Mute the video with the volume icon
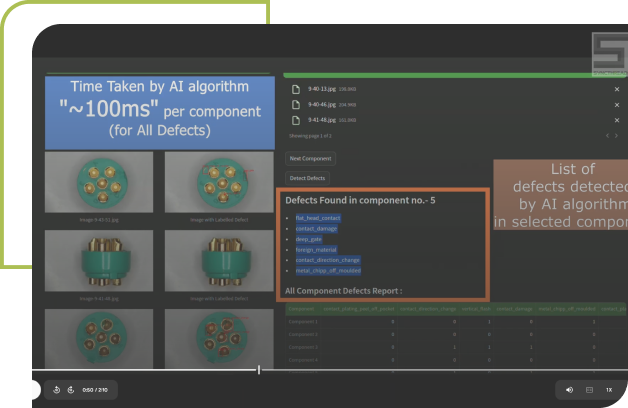The image size is (628, 408). pyautogui.click(x=569, y=389)
